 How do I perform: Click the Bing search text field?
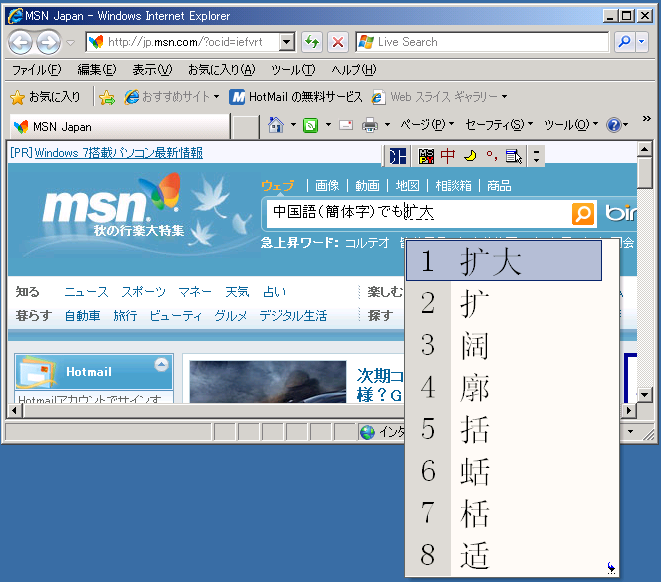coord(418,213)
